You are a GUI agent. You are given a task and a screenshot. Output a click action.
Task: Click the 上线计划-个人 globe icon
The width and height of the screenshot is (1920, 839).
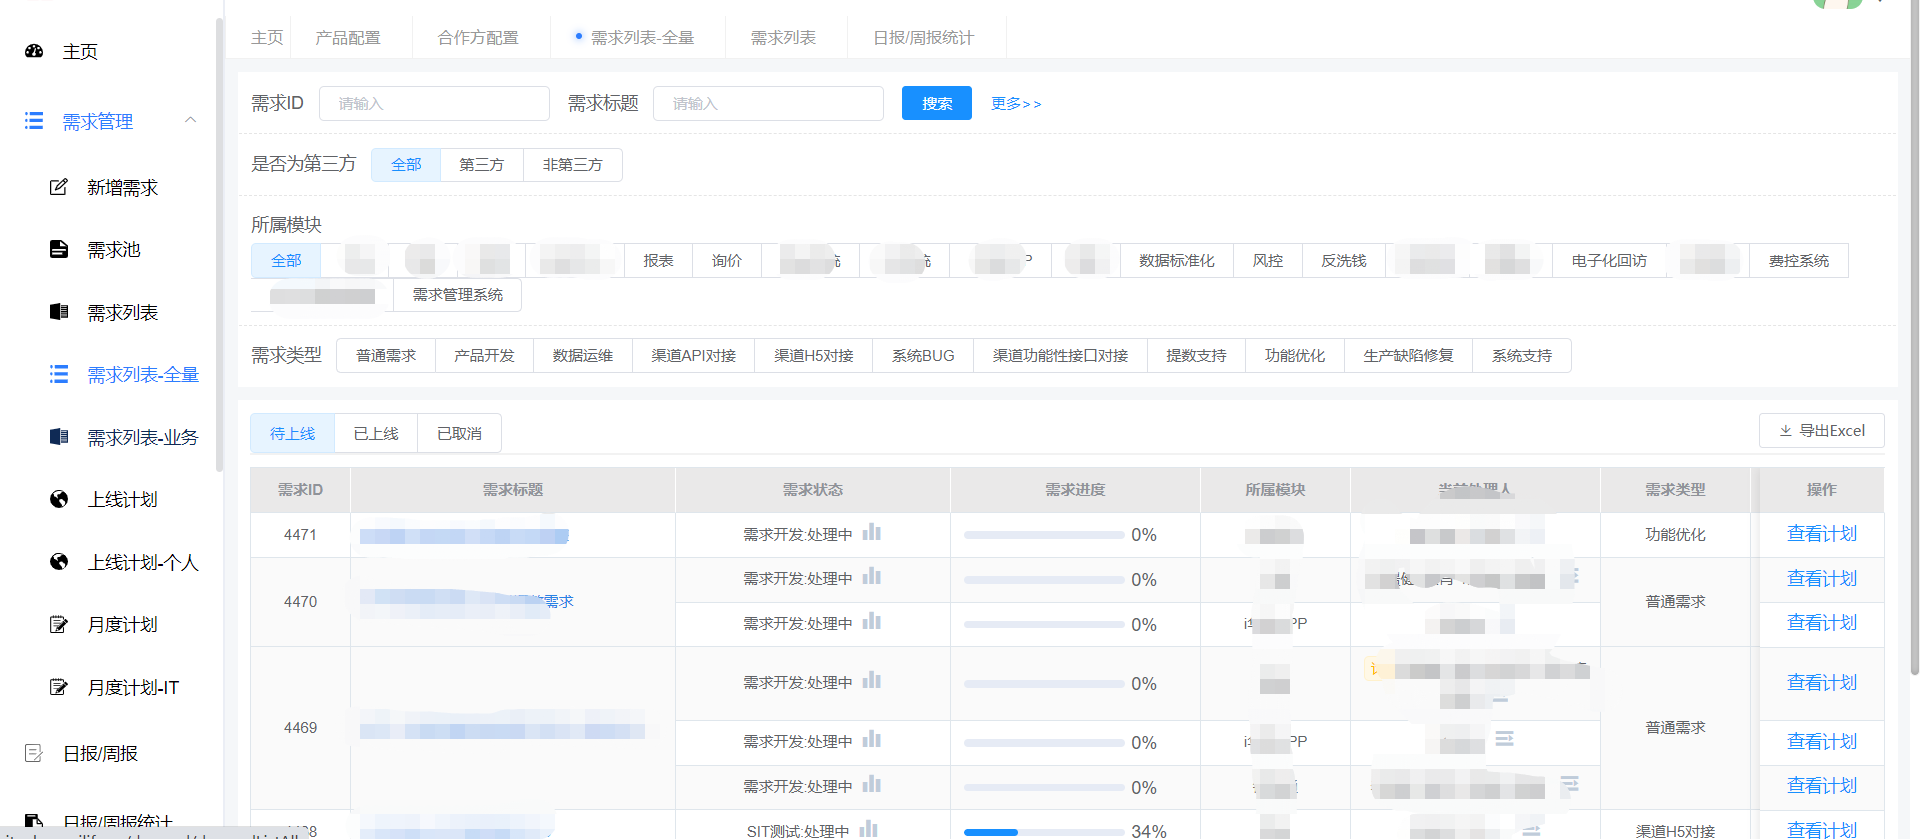[x=59, y=562]
